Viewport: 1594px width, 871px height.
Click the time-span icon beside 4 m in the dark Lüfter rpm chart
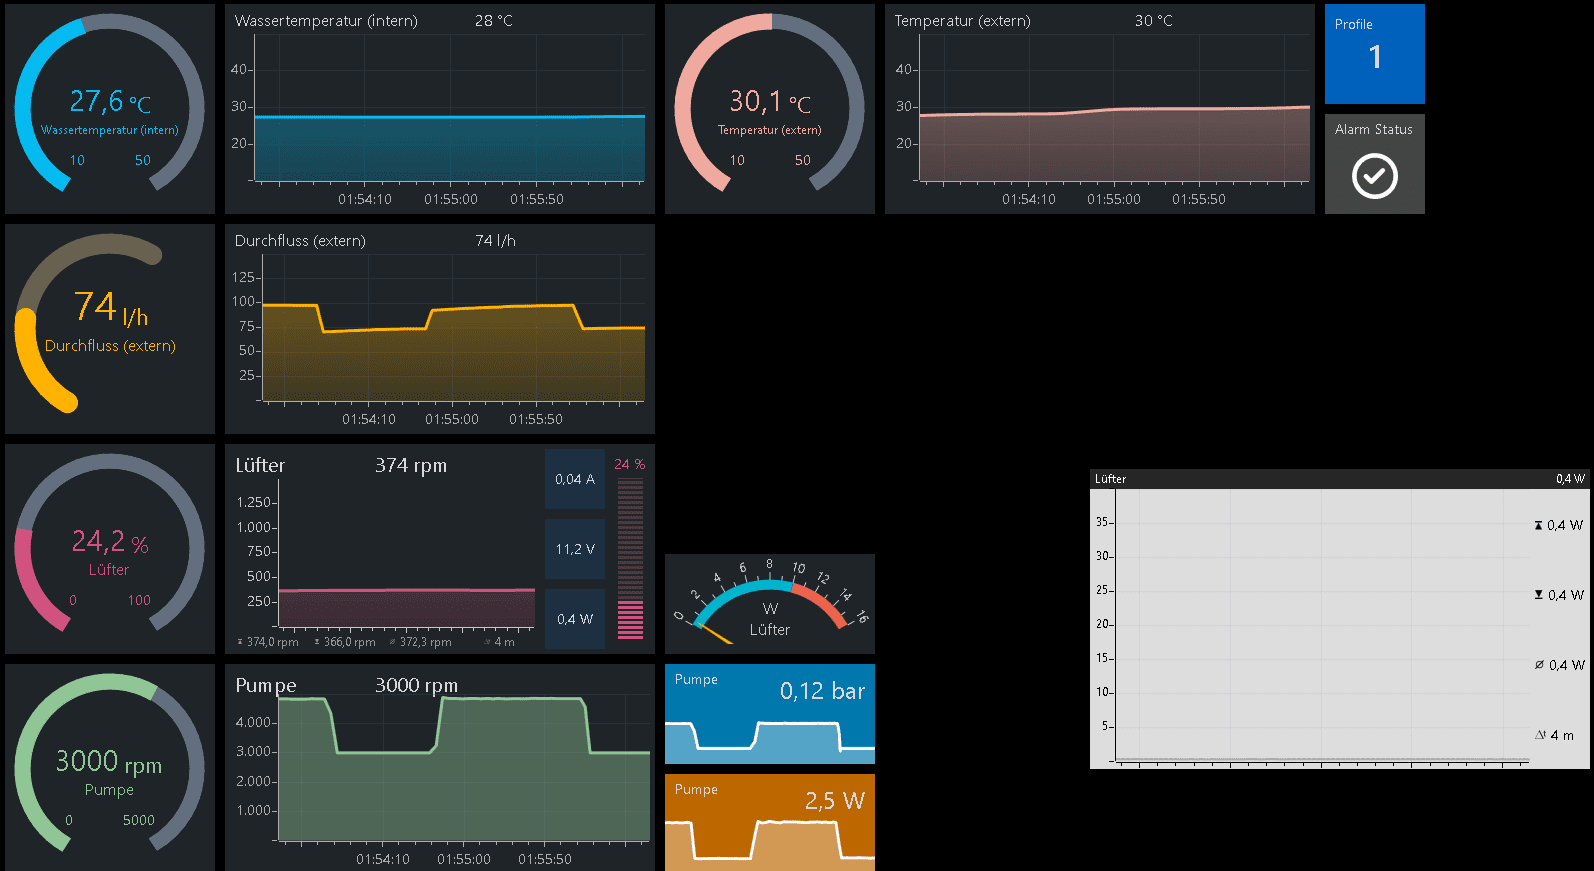487,642
